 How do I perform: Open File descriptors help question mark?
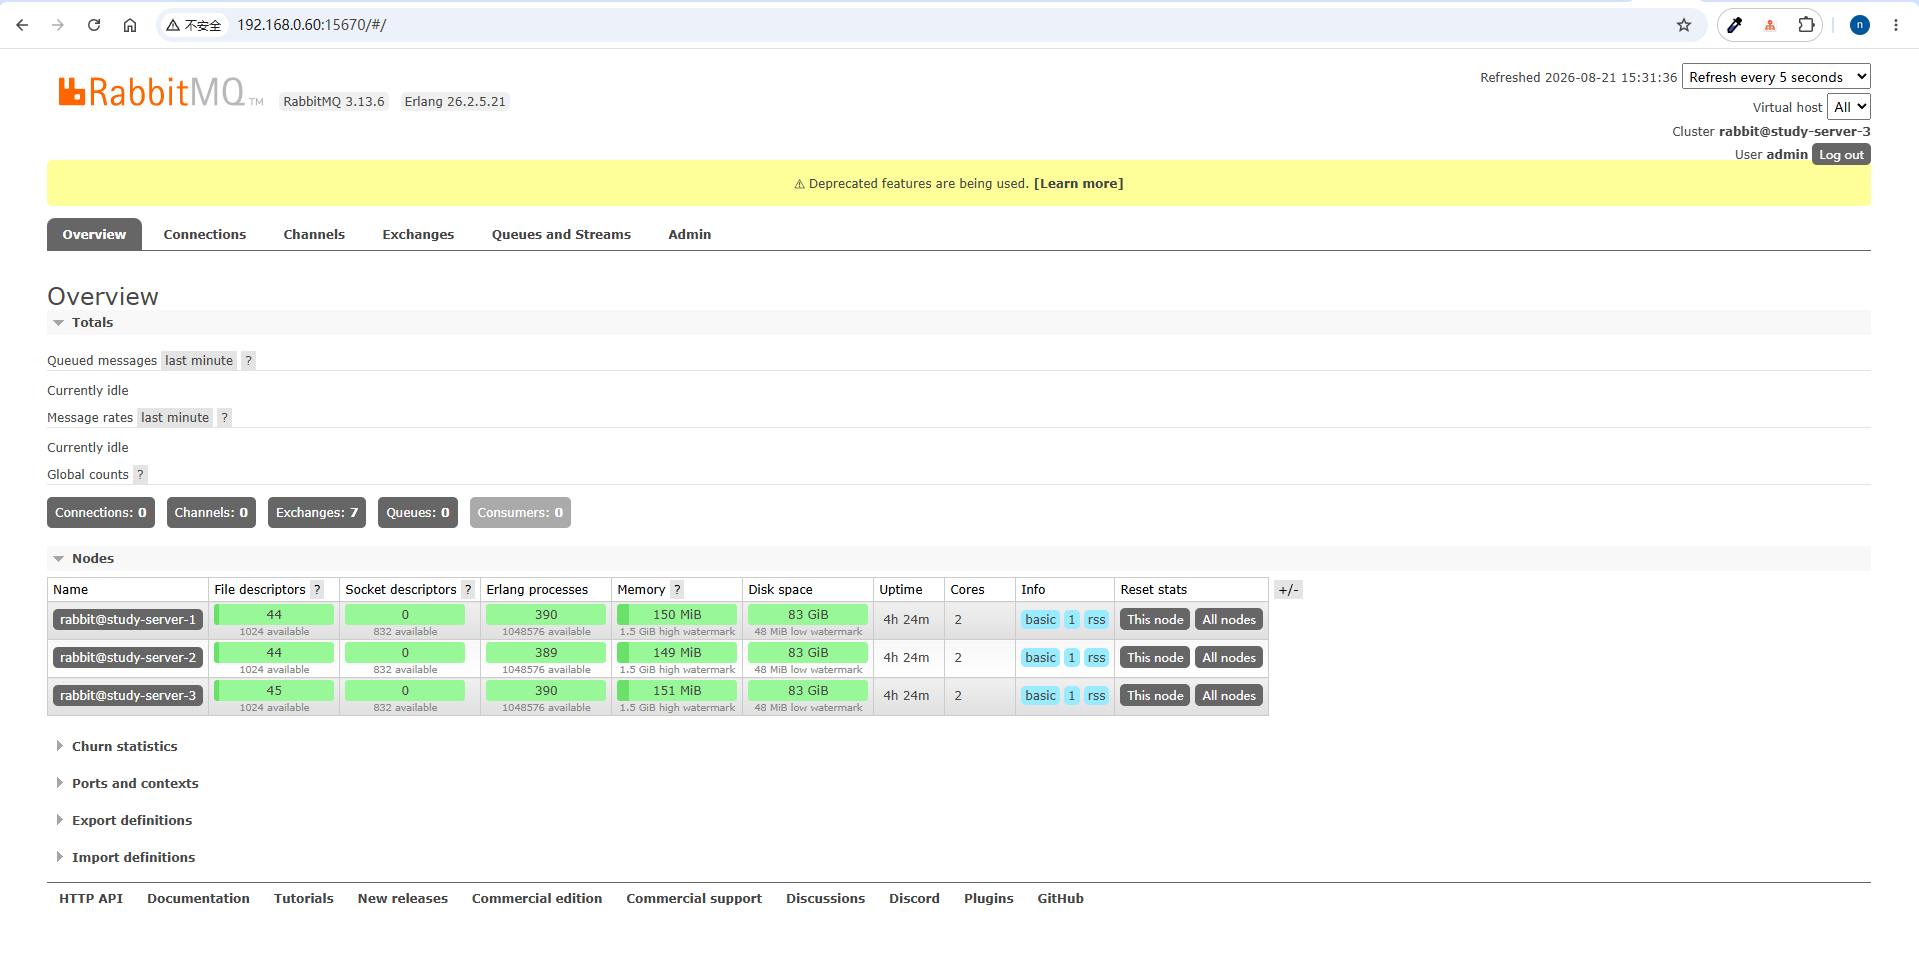[317, 590]
